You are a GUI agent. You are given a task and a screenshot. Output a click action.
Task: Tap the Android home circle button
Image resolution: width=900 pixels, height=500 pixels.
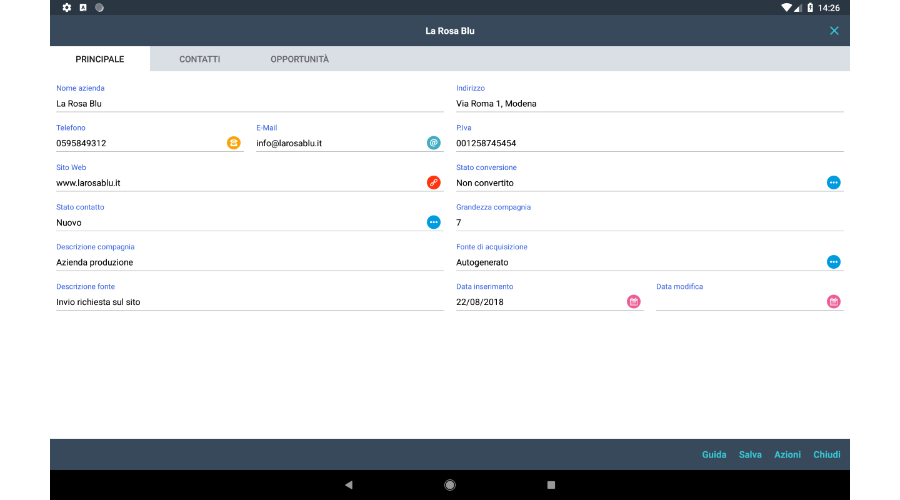[x=450, y=485]
